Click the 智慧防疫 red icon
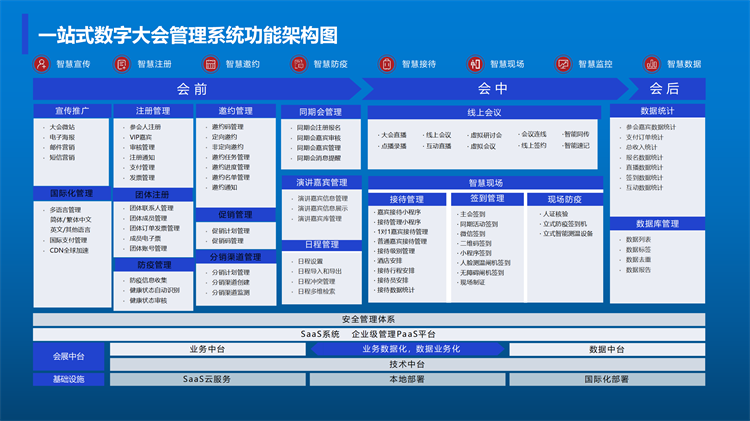The width and height of the screenshot is (750, 421). point(298,64)
